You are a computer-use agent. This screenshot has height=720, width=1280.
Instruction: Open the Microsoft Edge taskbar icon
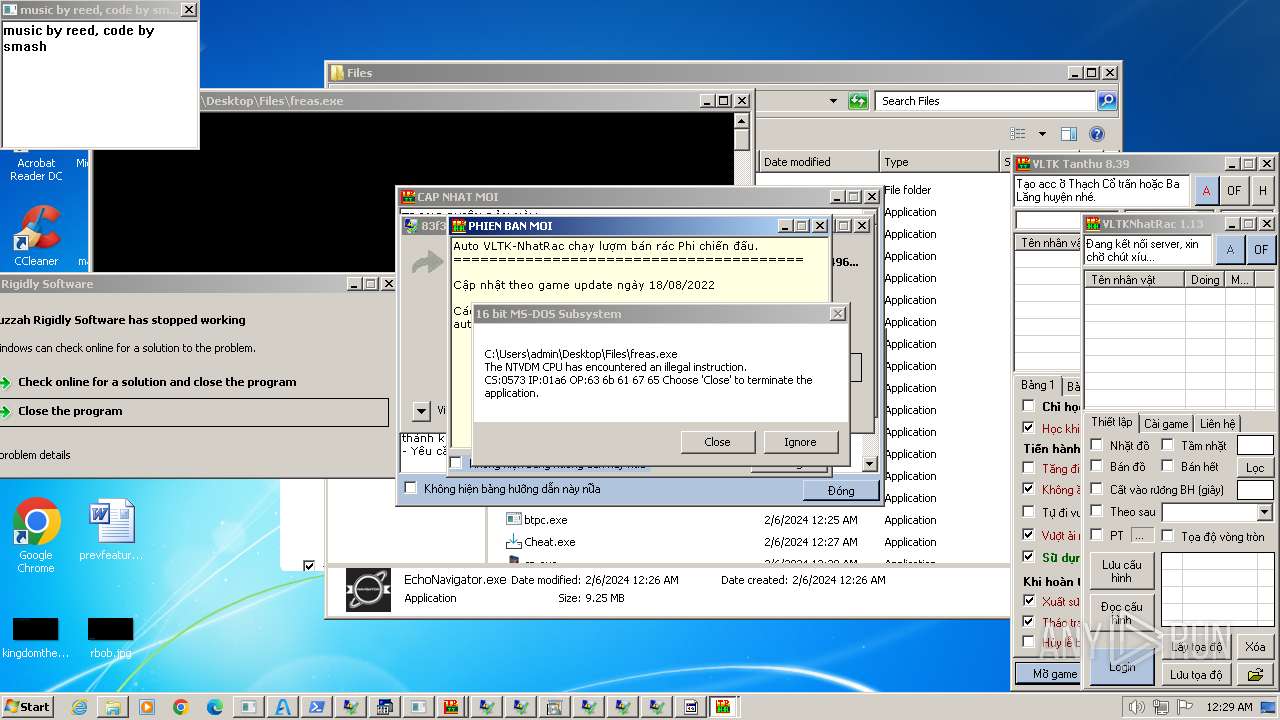[215, 707]
